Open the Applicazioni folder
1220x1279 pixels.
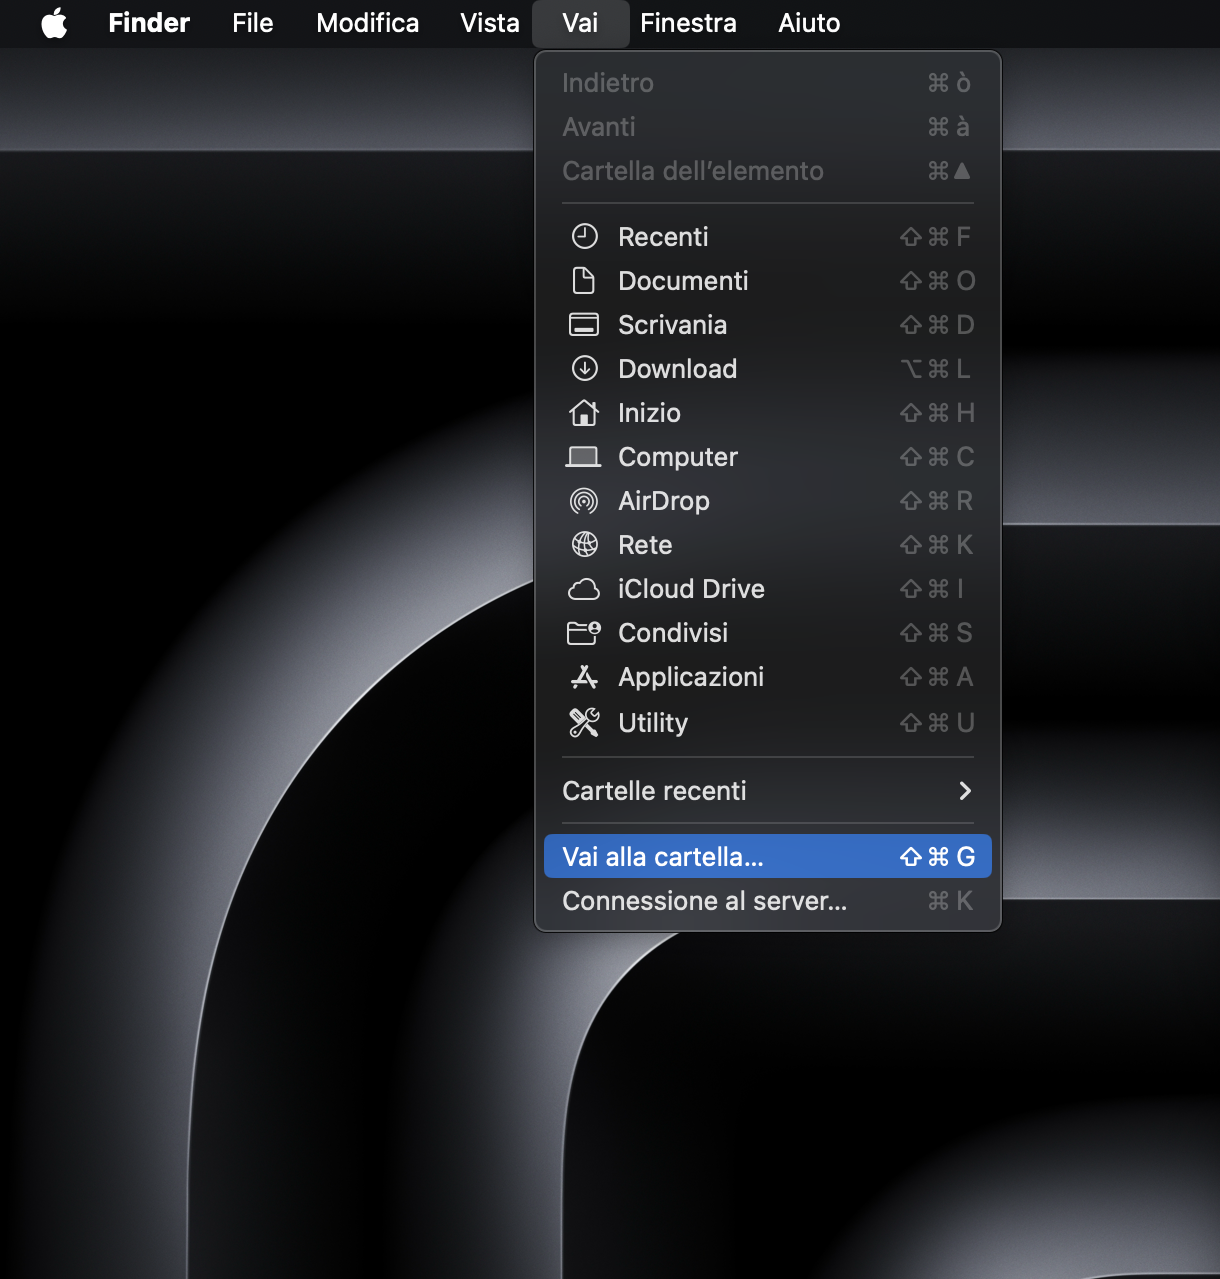(691, 677)
